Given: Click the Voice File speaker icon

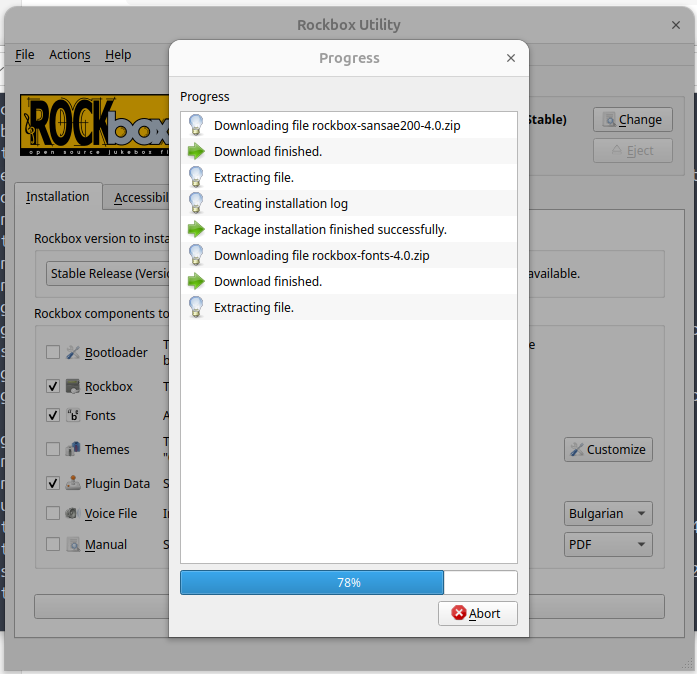Looking at the screenshot, I should [72, 513].
